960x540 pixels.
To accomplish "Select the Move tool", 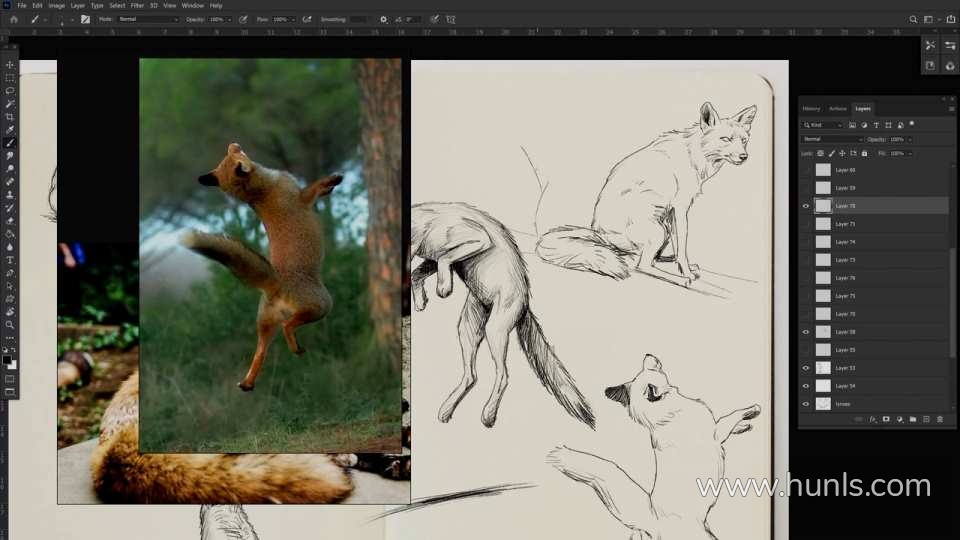I will tap(10, 65).
